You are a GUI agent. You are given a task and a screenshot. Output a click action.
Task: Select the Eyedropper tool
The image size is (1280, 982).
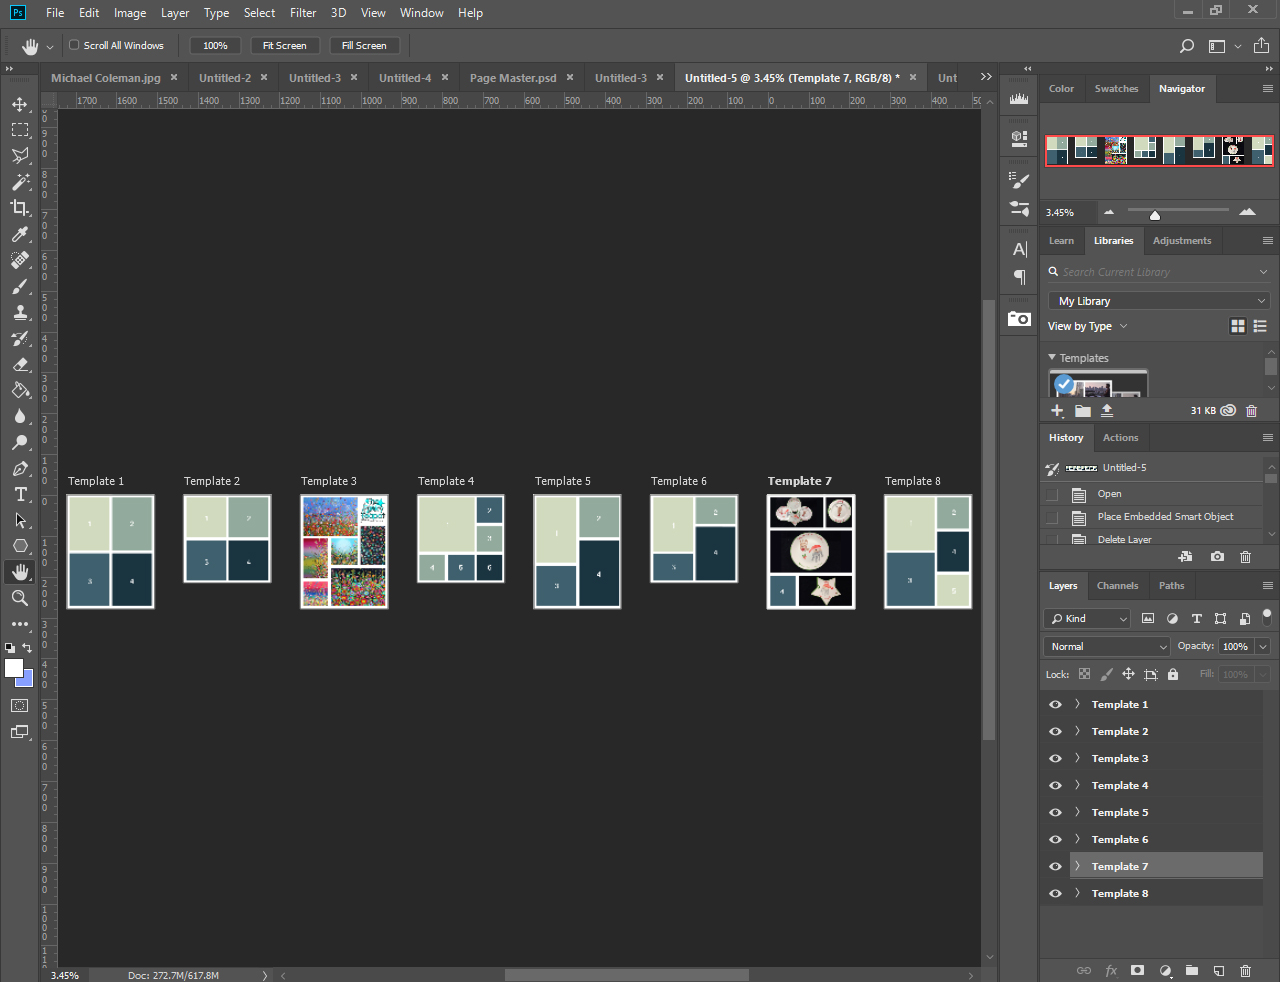(x=20, y=234)
